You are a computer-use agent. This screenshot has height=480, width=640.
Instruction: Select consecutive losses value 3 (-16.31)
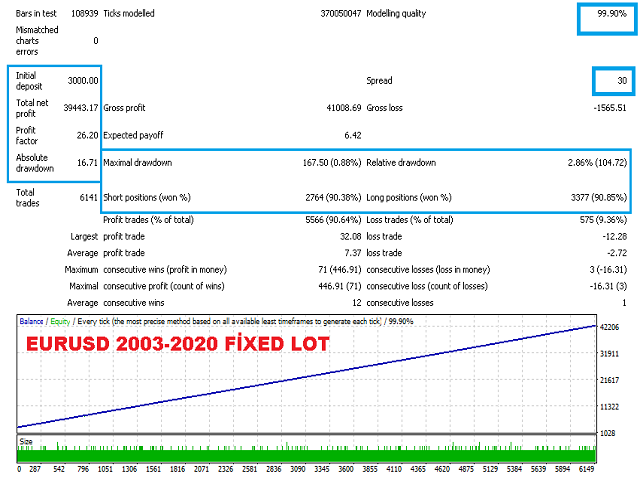tap(608, 270)
